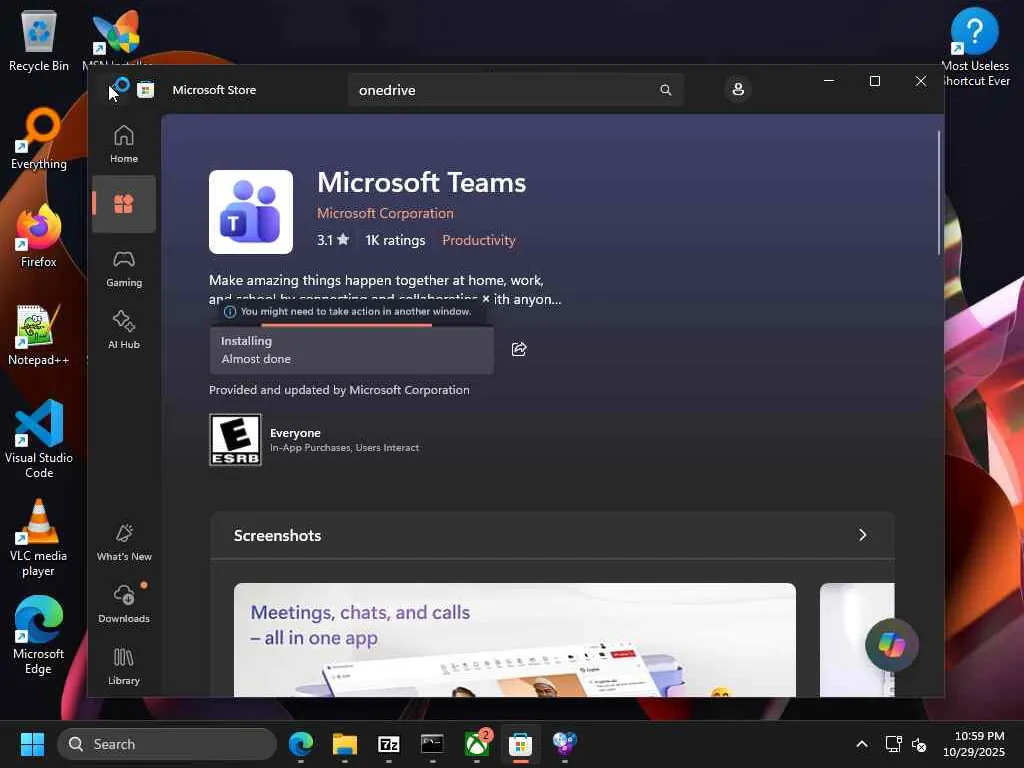Open Home in Microsoft Store sidebar
The image size is (1024, 768).
(x=123, y=144)
